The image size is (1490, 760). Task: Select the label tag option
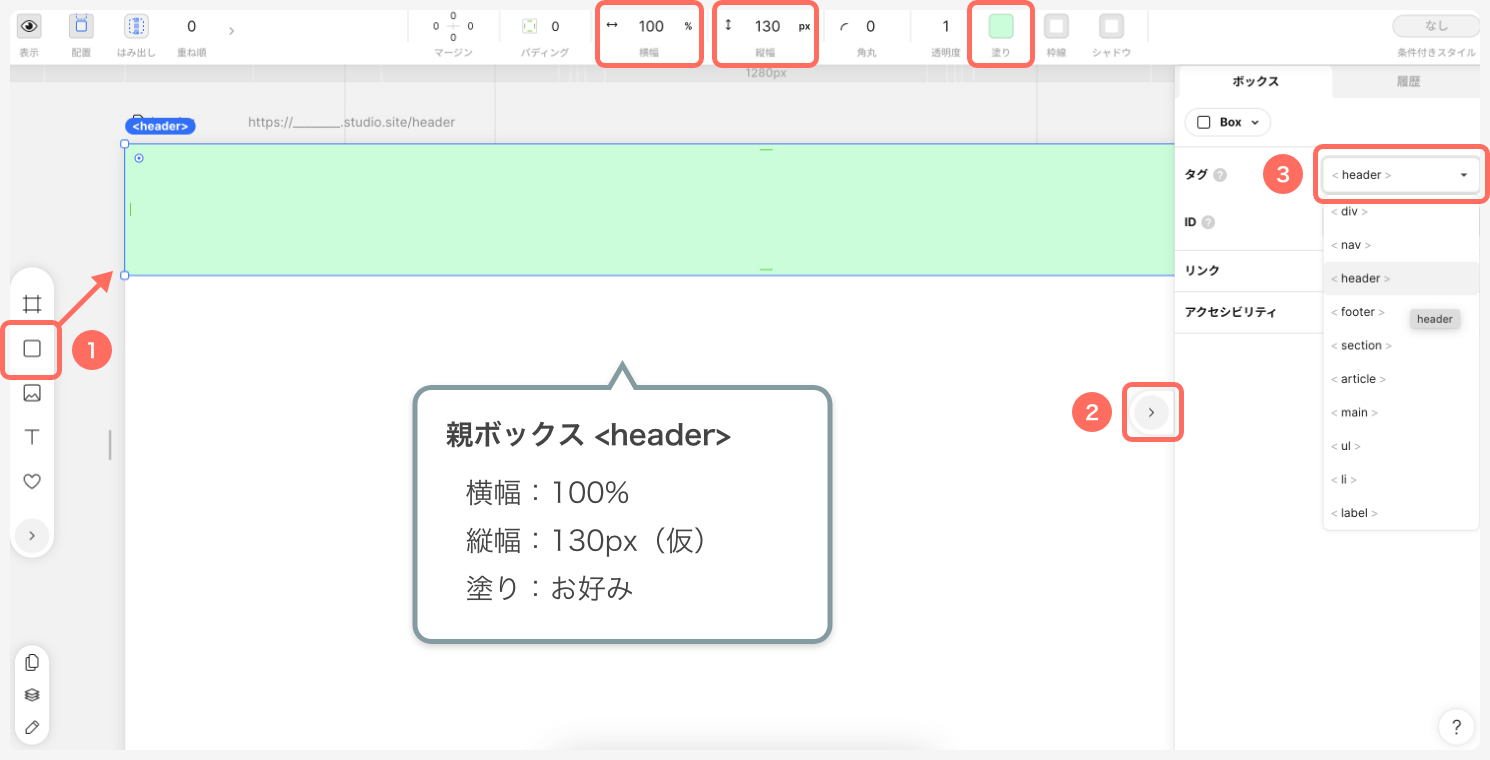click(x=1400, y=513)
